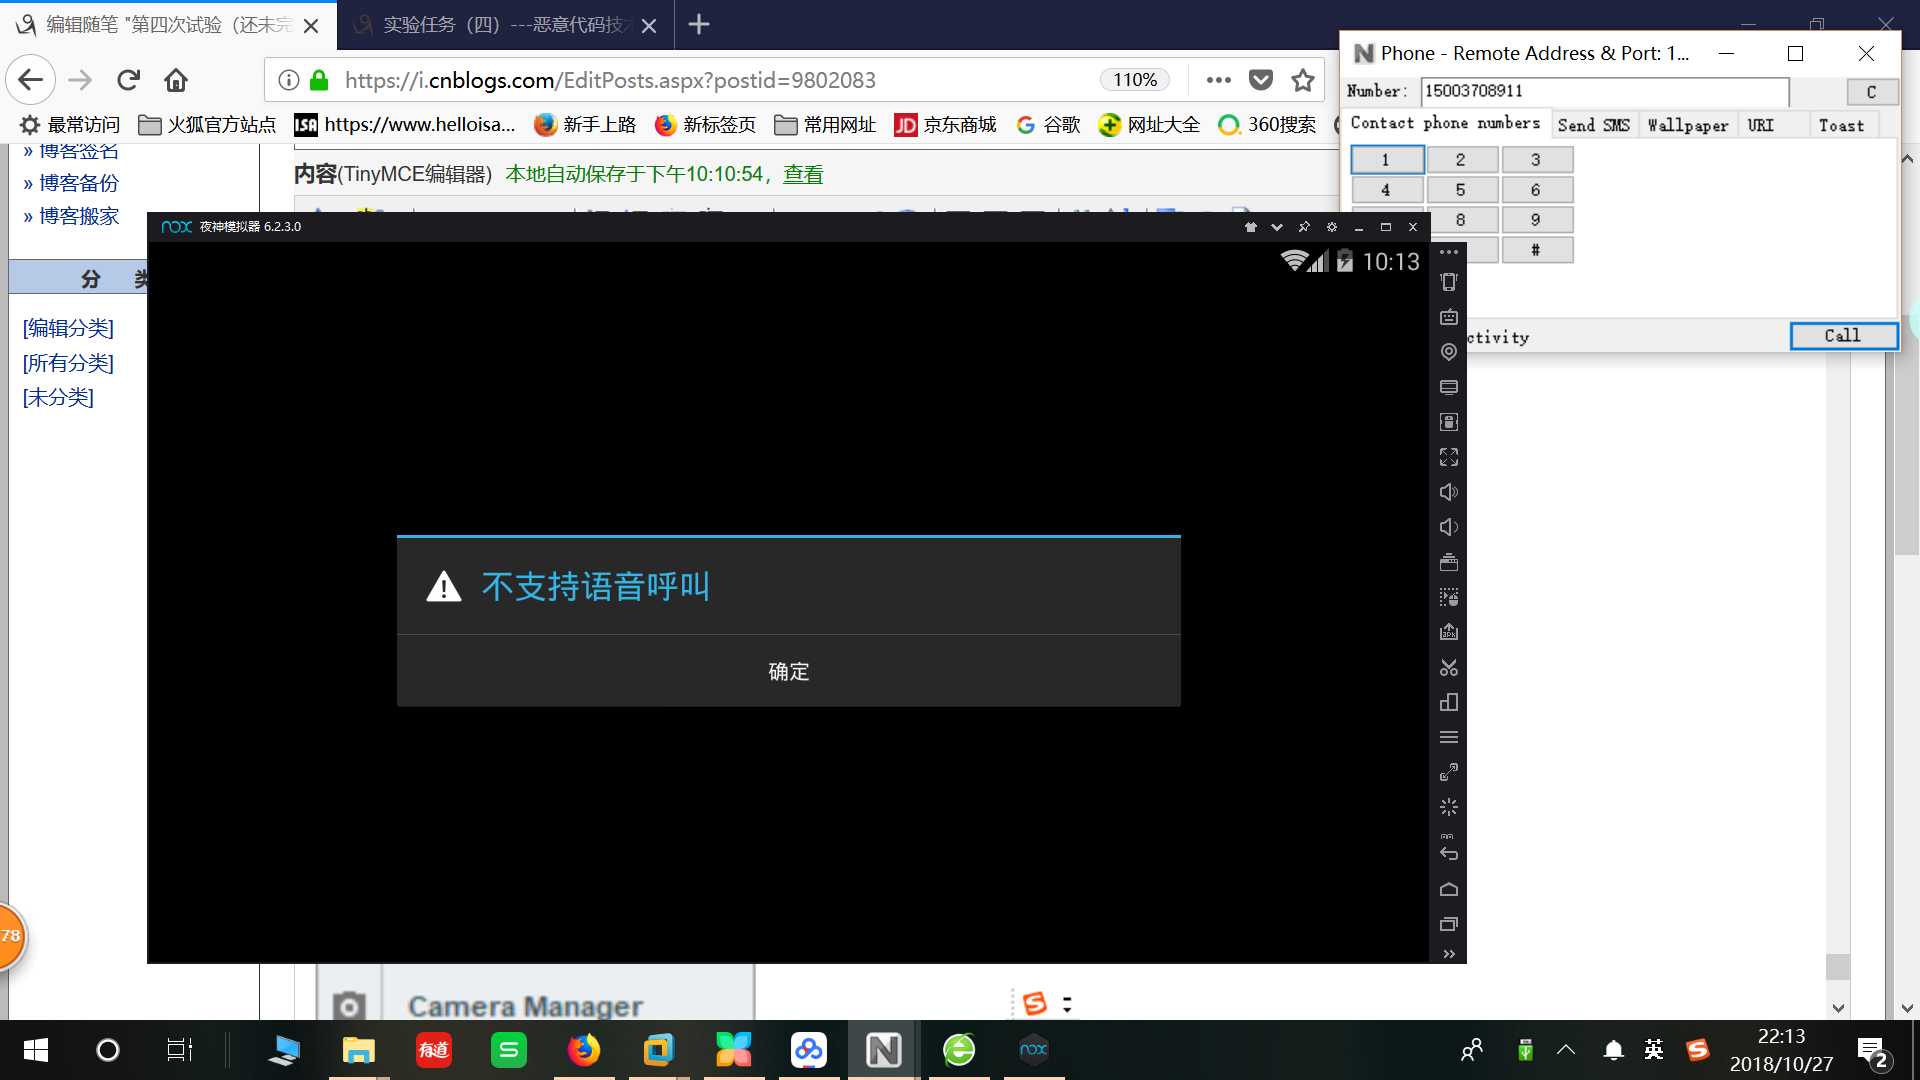Image resolution: width=1920 pixels, height=1080 pixels.
Task: Click the Nox app icon in Windows taskbar
Action: [1034, 1050]
